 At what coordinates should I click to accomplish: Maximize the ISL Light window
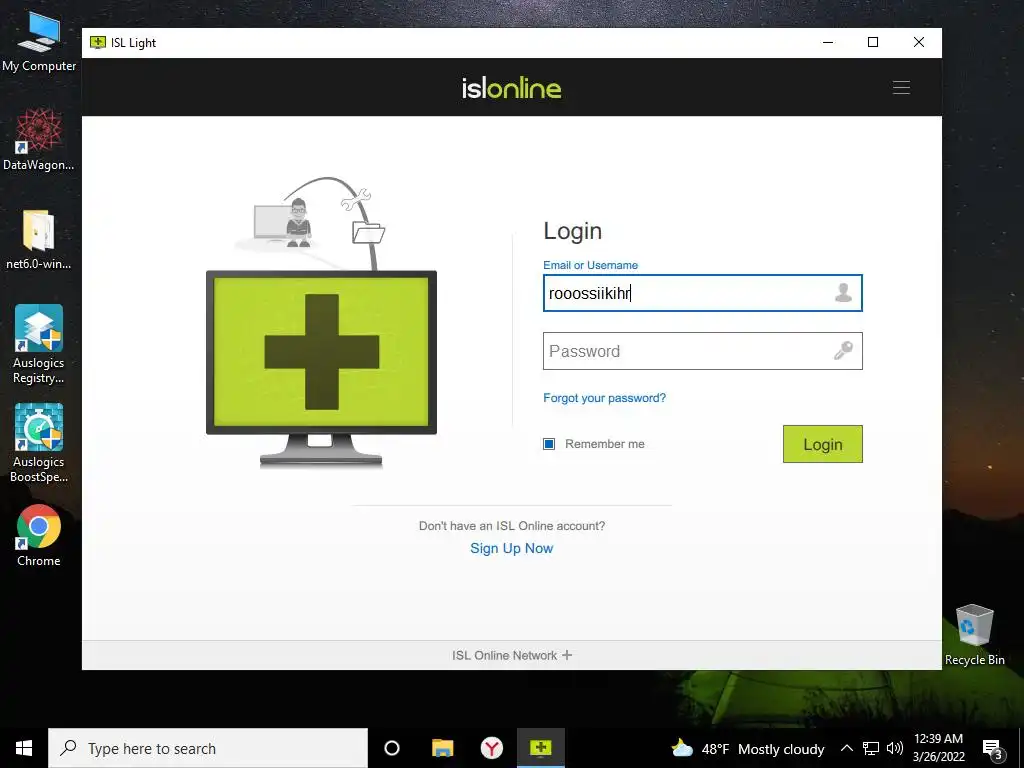click(872, 42)
